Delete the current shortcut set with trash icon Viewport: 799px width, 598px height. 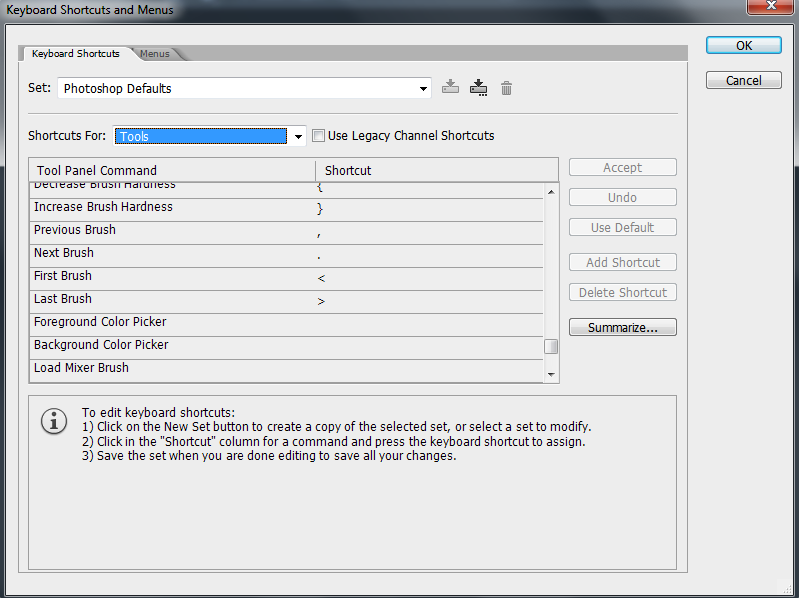[506, 88]
